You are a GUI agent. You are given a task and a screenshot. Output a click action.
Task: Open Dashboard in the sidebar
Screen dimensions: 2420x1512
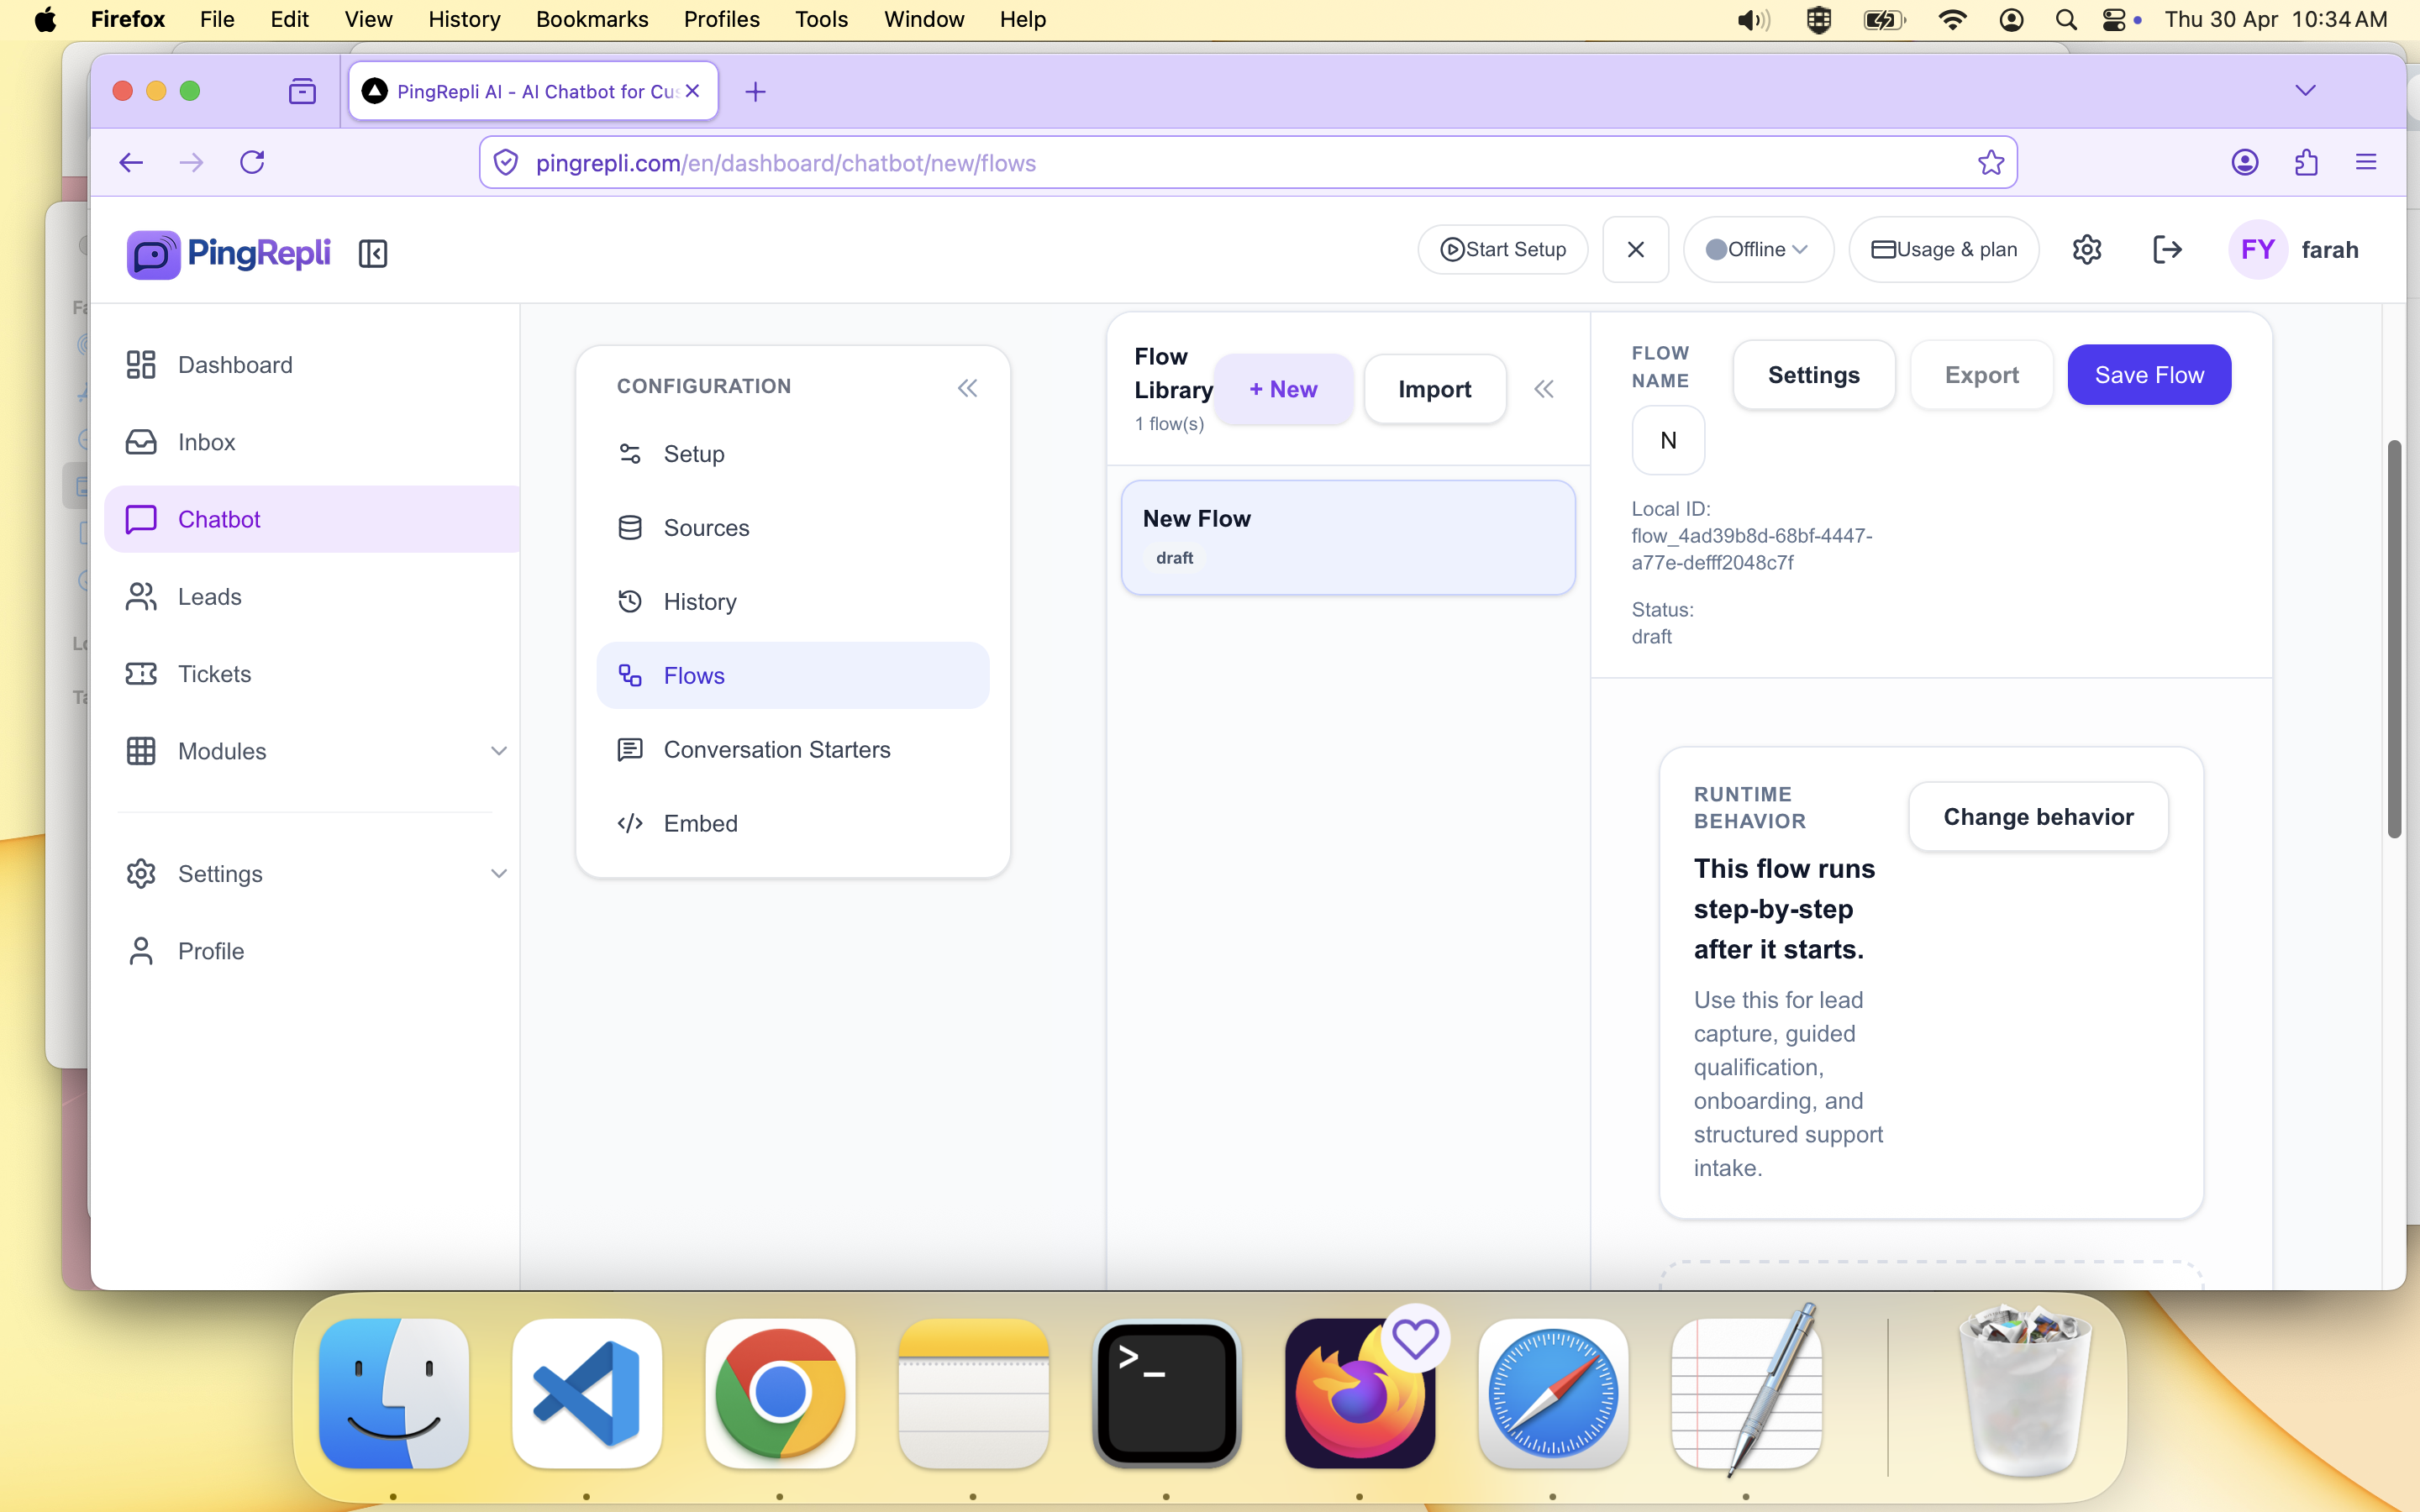tap(312, 365)
